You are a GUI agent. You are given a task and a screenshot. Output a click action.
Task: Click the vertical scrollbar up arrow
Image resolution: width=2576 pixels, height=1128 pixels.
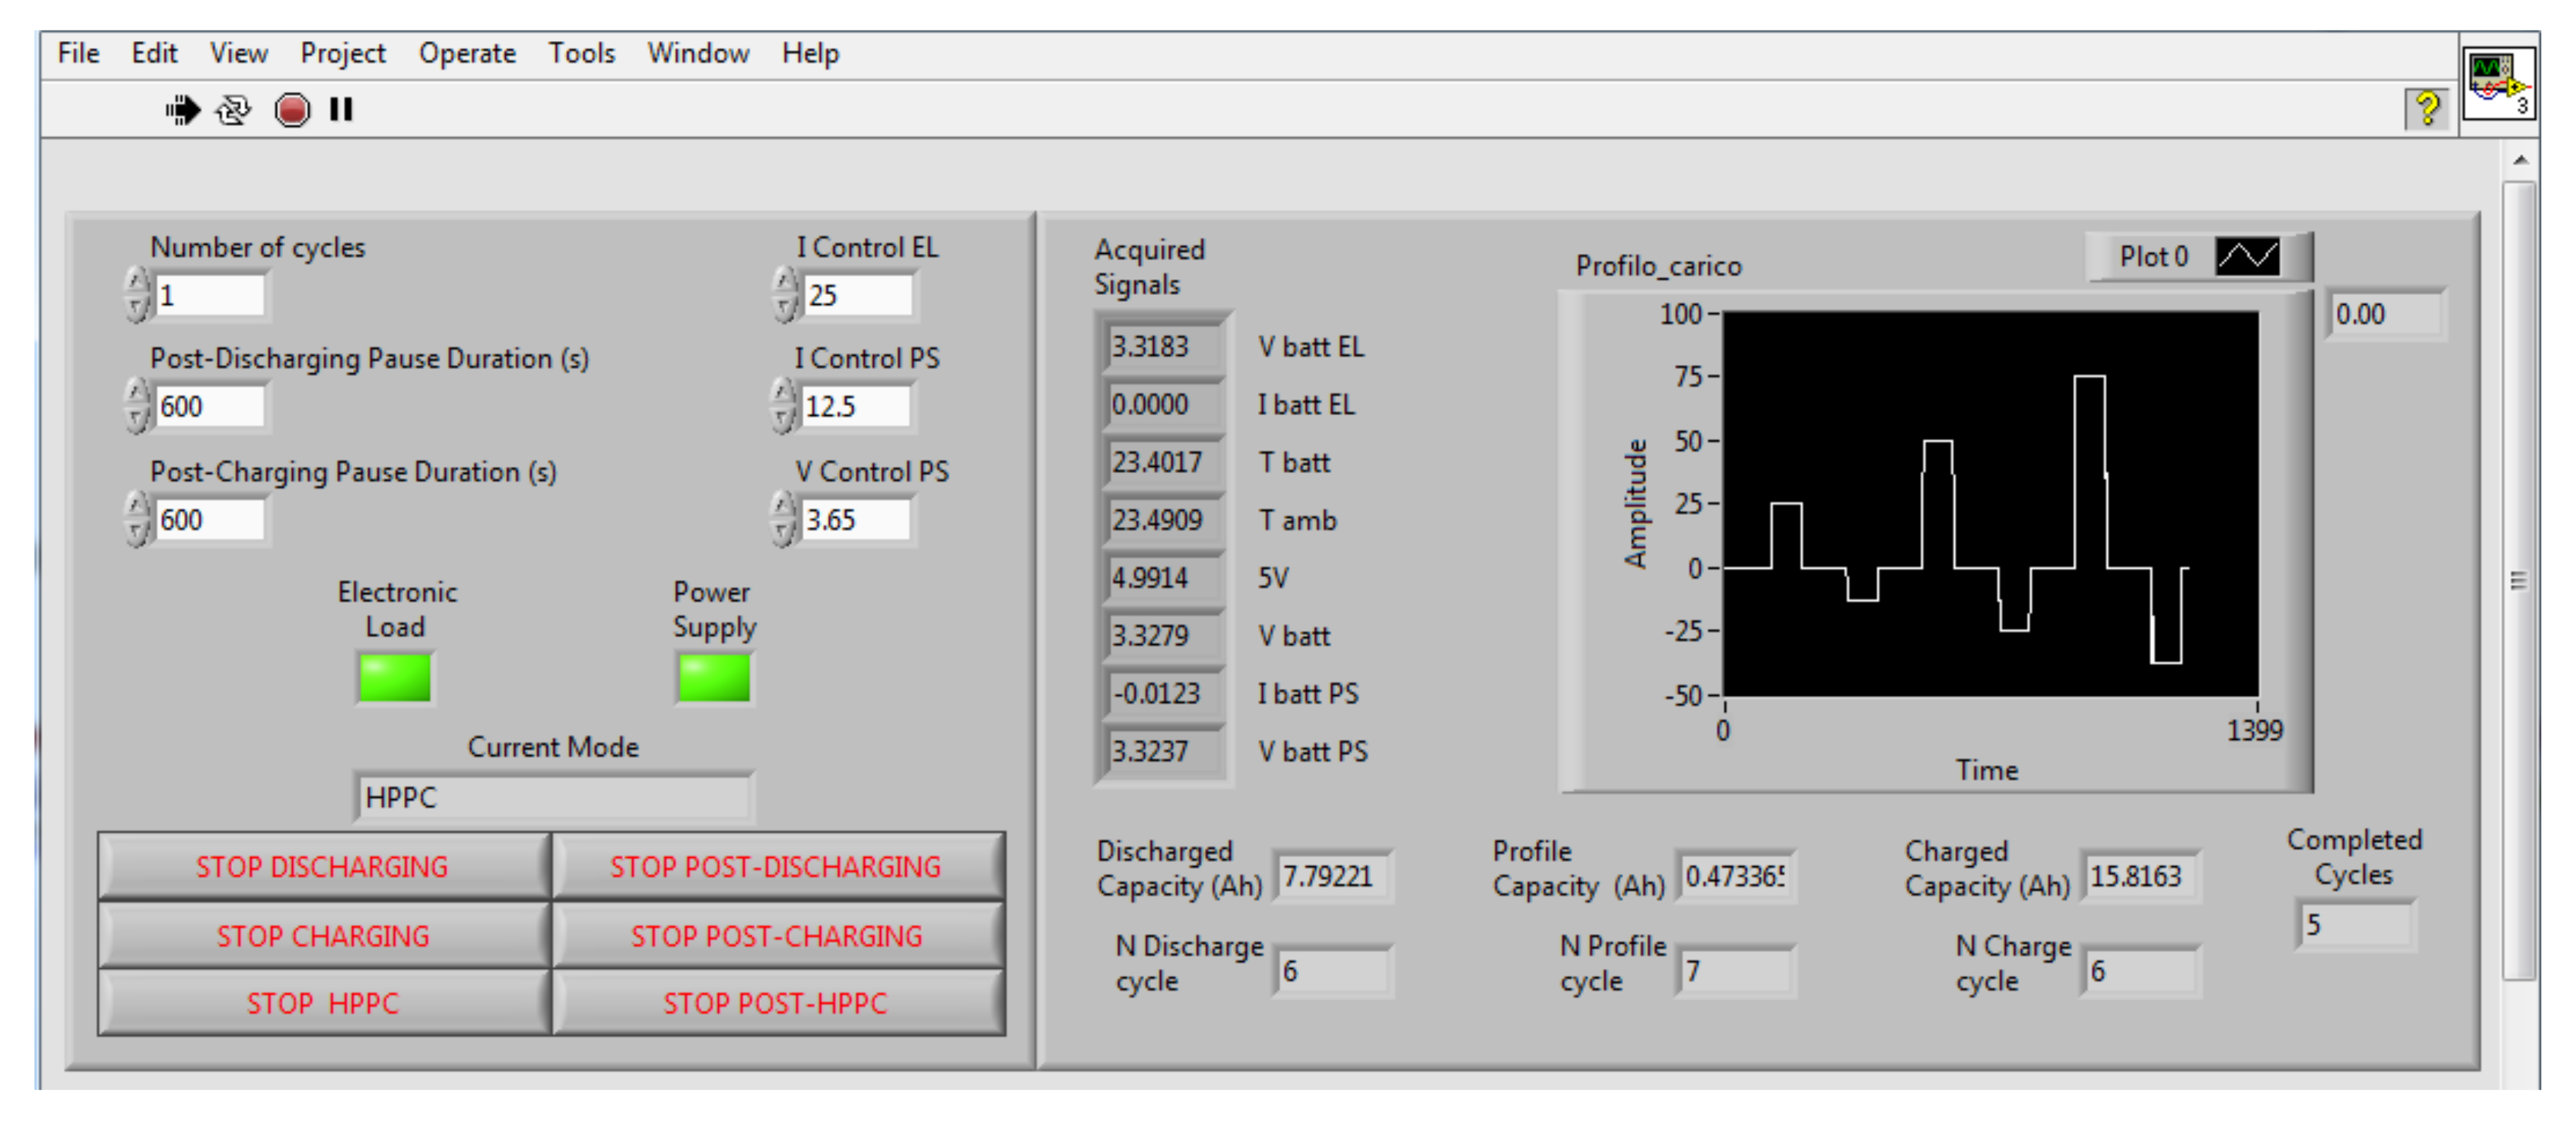[x=2520, y=160]
